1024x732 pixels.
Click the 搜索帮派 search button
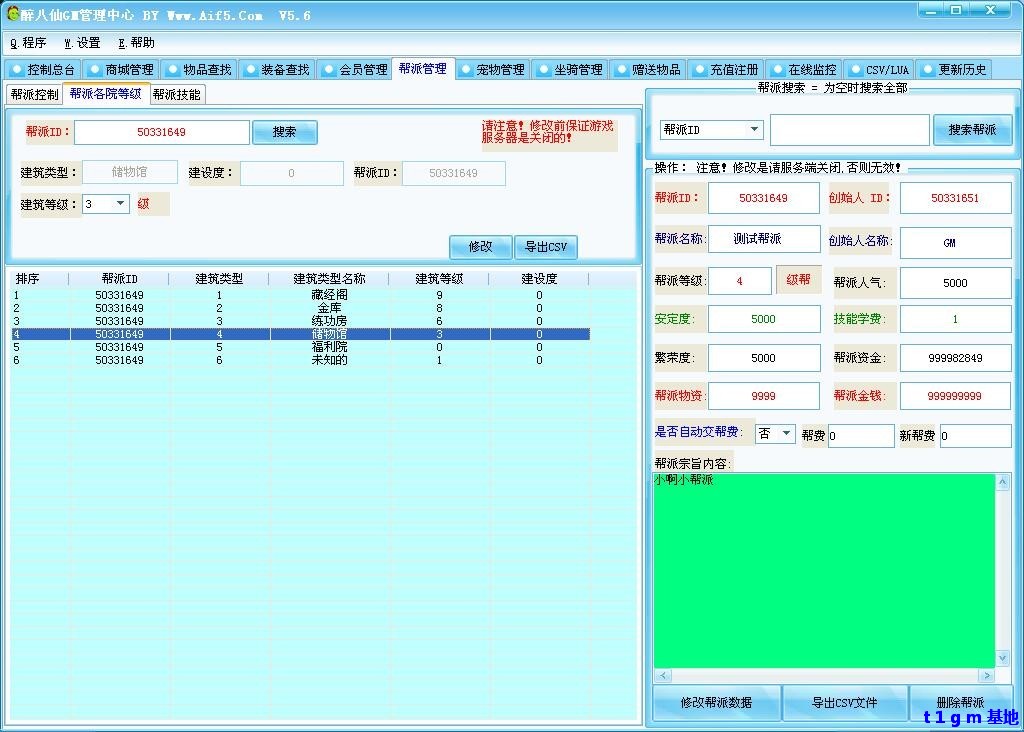pyautogui.click(x=971, y=129)
